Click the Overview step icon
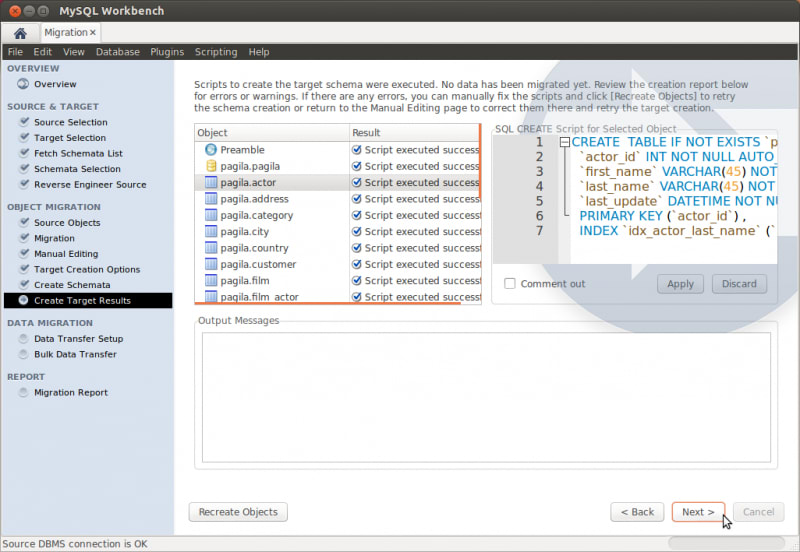This screenshot has height=552, width=800. point(23,84)
